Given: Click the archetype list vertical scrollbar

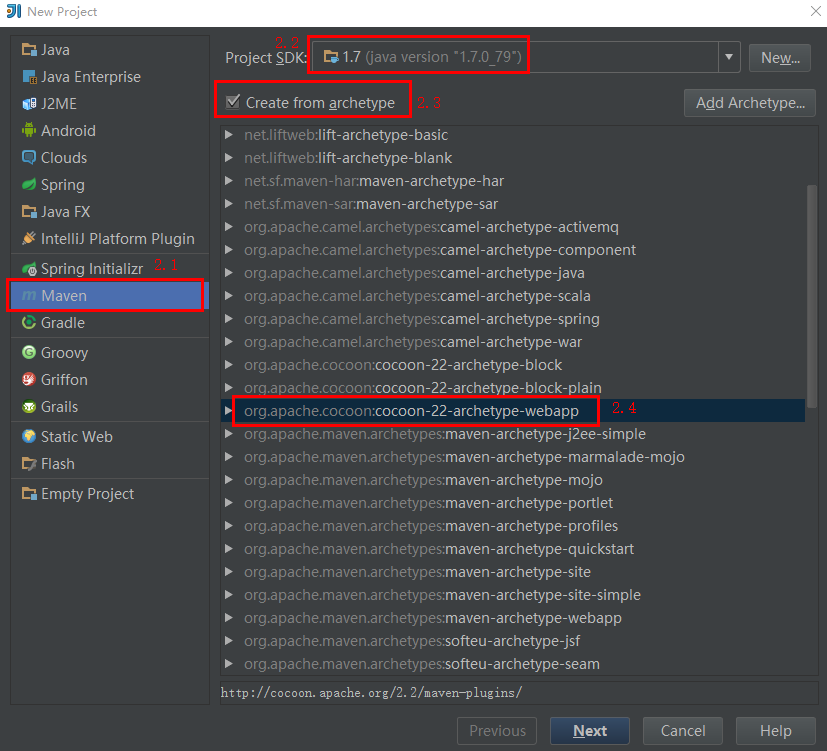Looking at the screenshot, I should click(x=812, y=296).
